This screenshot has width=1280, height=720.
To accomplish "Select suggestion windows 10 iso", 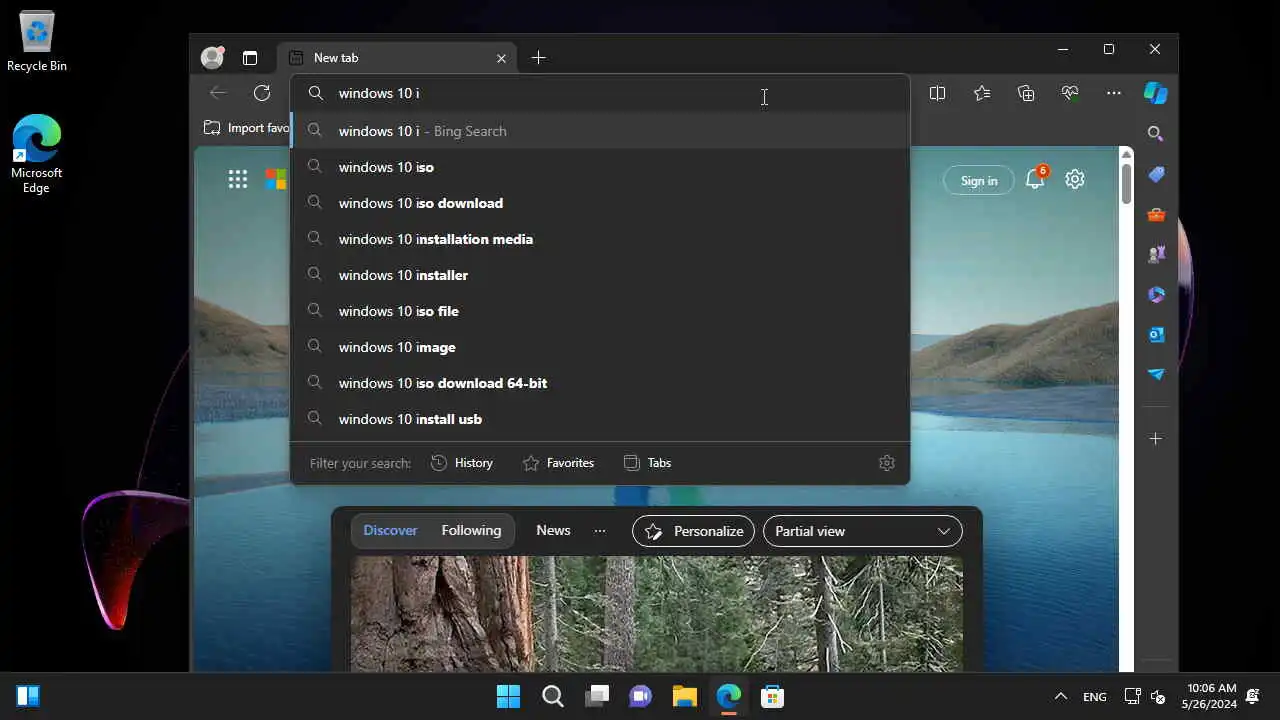I will pos(600,167).
